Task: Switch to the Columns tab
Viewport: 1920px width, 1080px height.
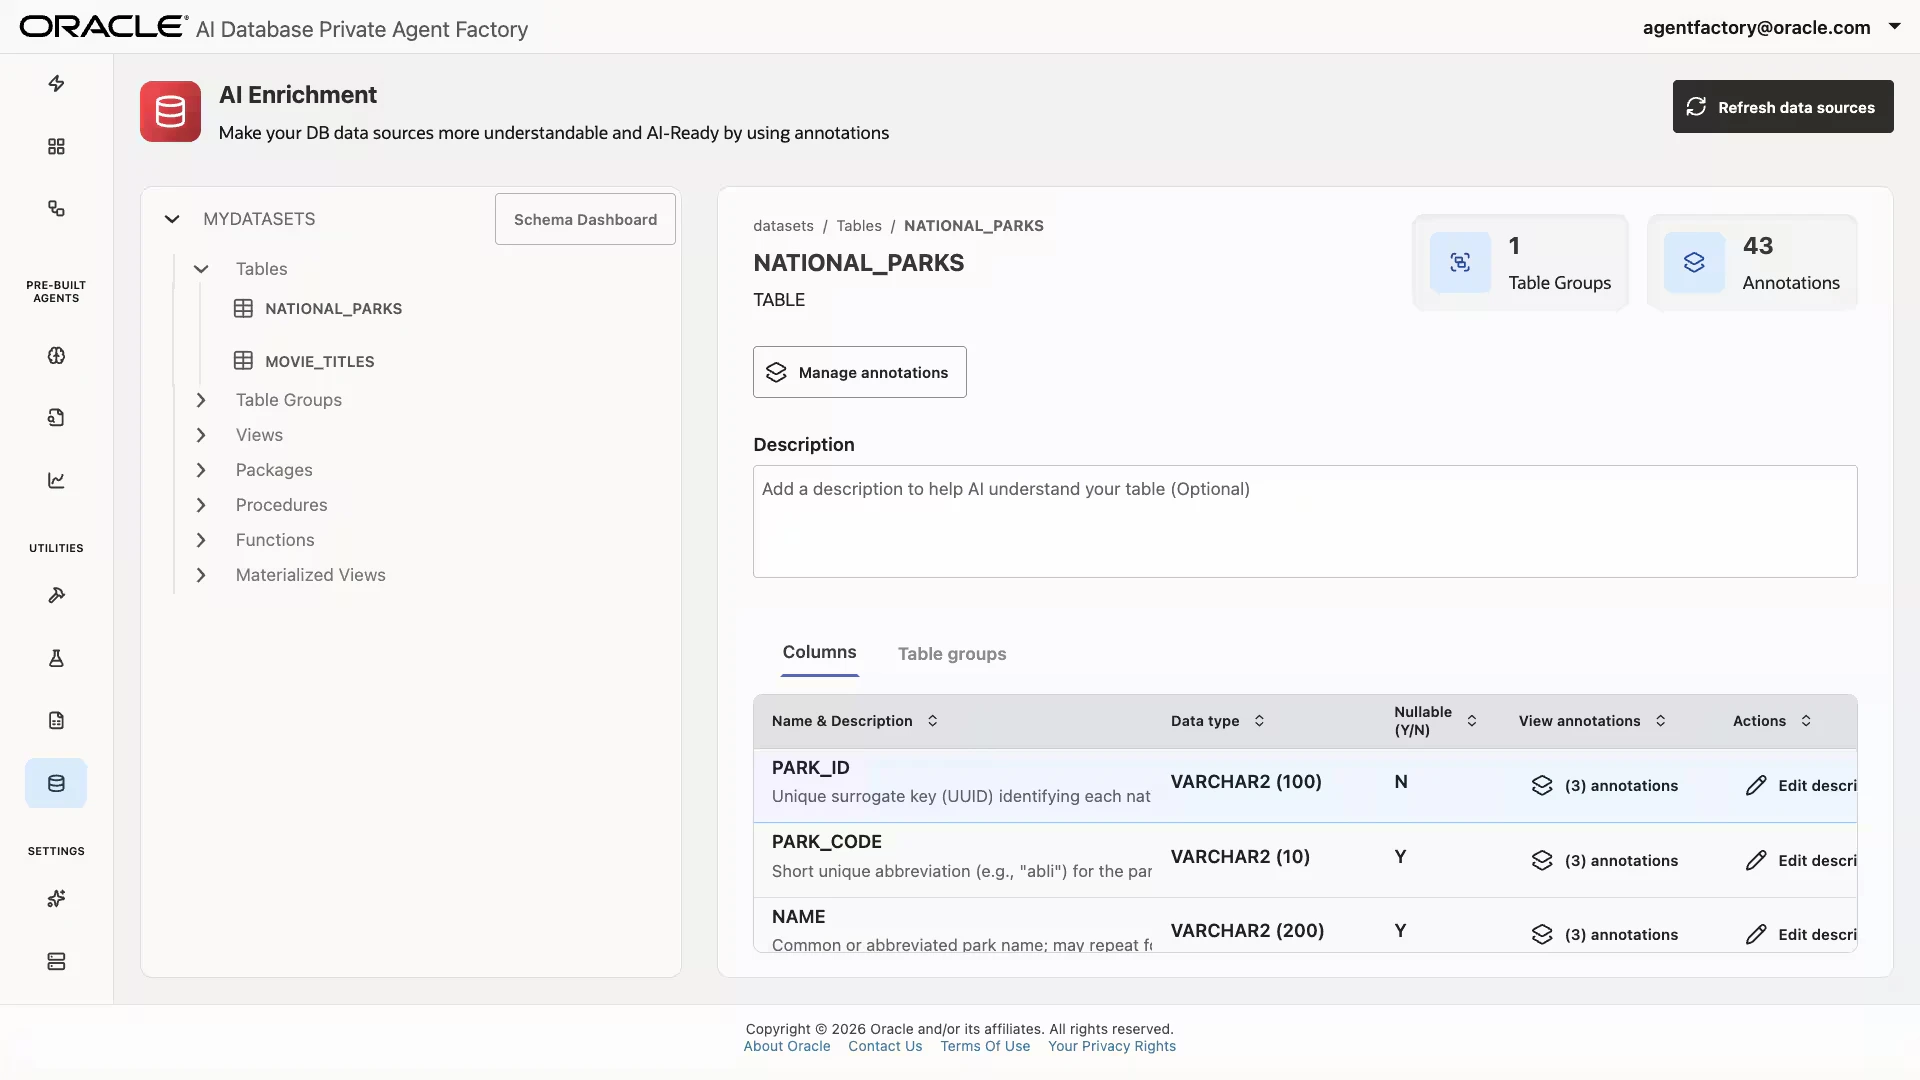Action: [x=819, y=652]
